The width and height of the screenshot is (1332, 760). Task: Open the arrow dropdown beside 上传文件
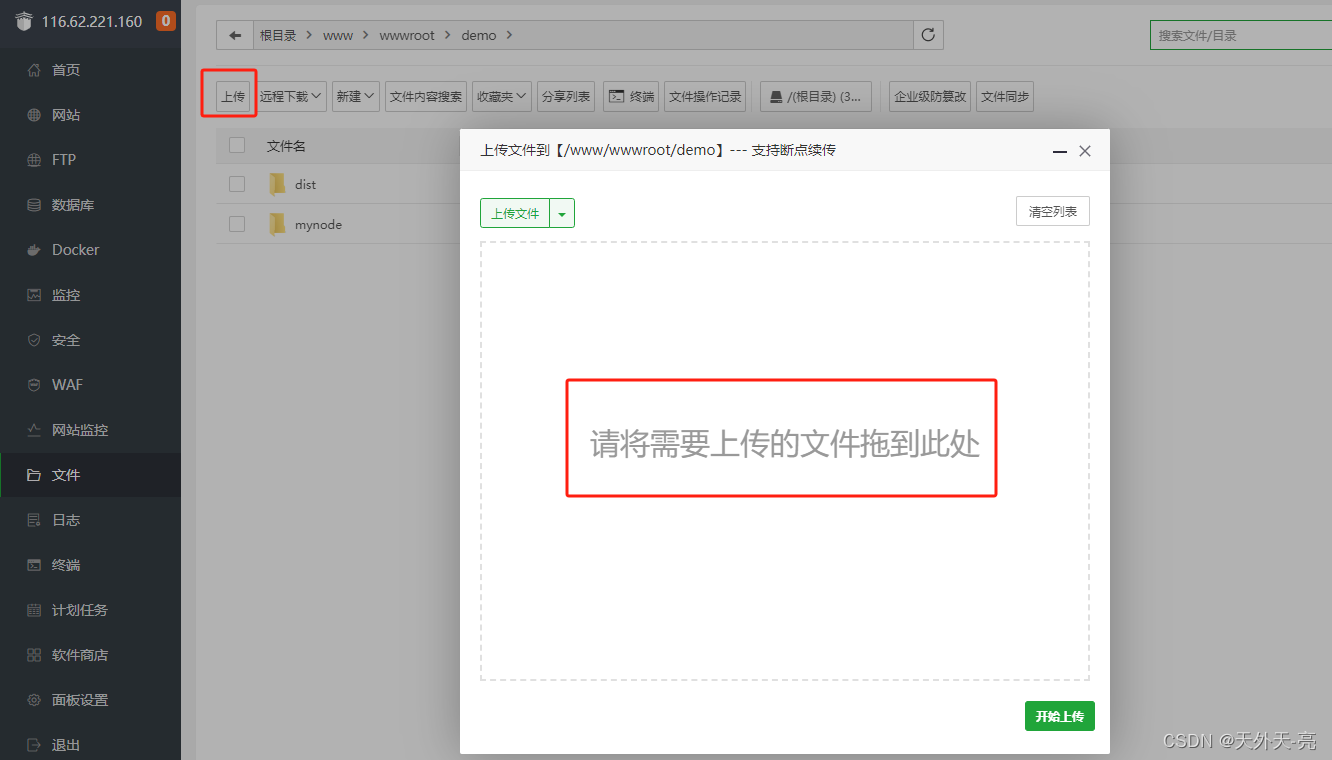(x=562, y=213)
